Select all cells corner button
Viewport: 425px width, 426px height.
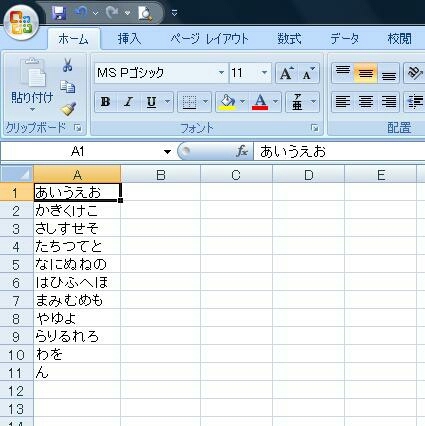tap(17, 174)
